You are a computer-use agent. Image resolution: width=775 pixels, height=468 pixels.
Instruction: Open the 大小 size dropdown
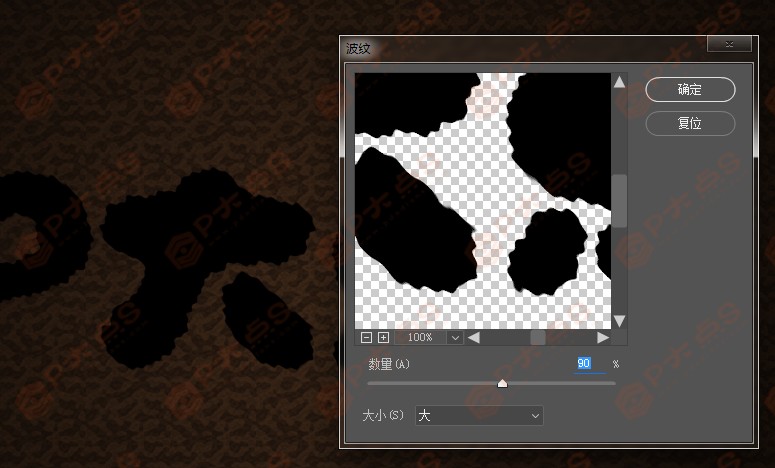click(479, 416)
